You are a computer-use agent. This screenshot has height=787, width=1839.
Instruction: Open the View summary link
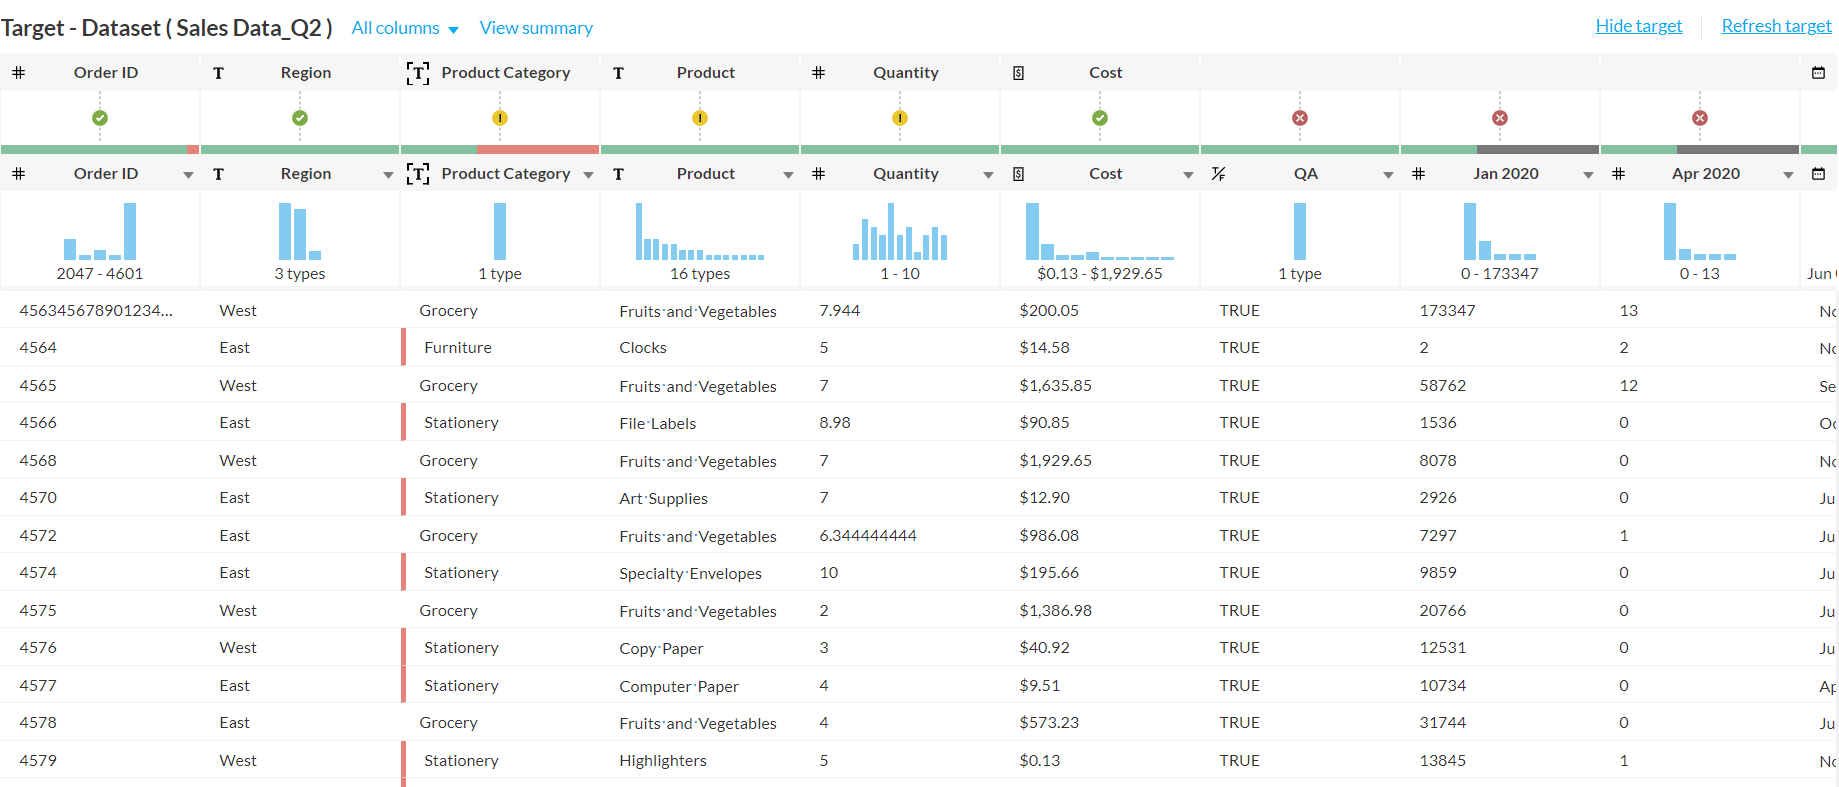pos(536,28)
